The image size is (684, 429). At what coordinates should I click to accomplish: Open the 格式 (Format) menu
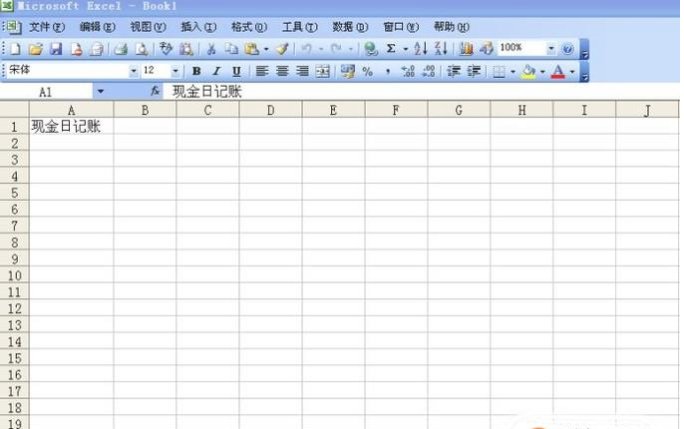pyautogui.click(x=249, y=27)
